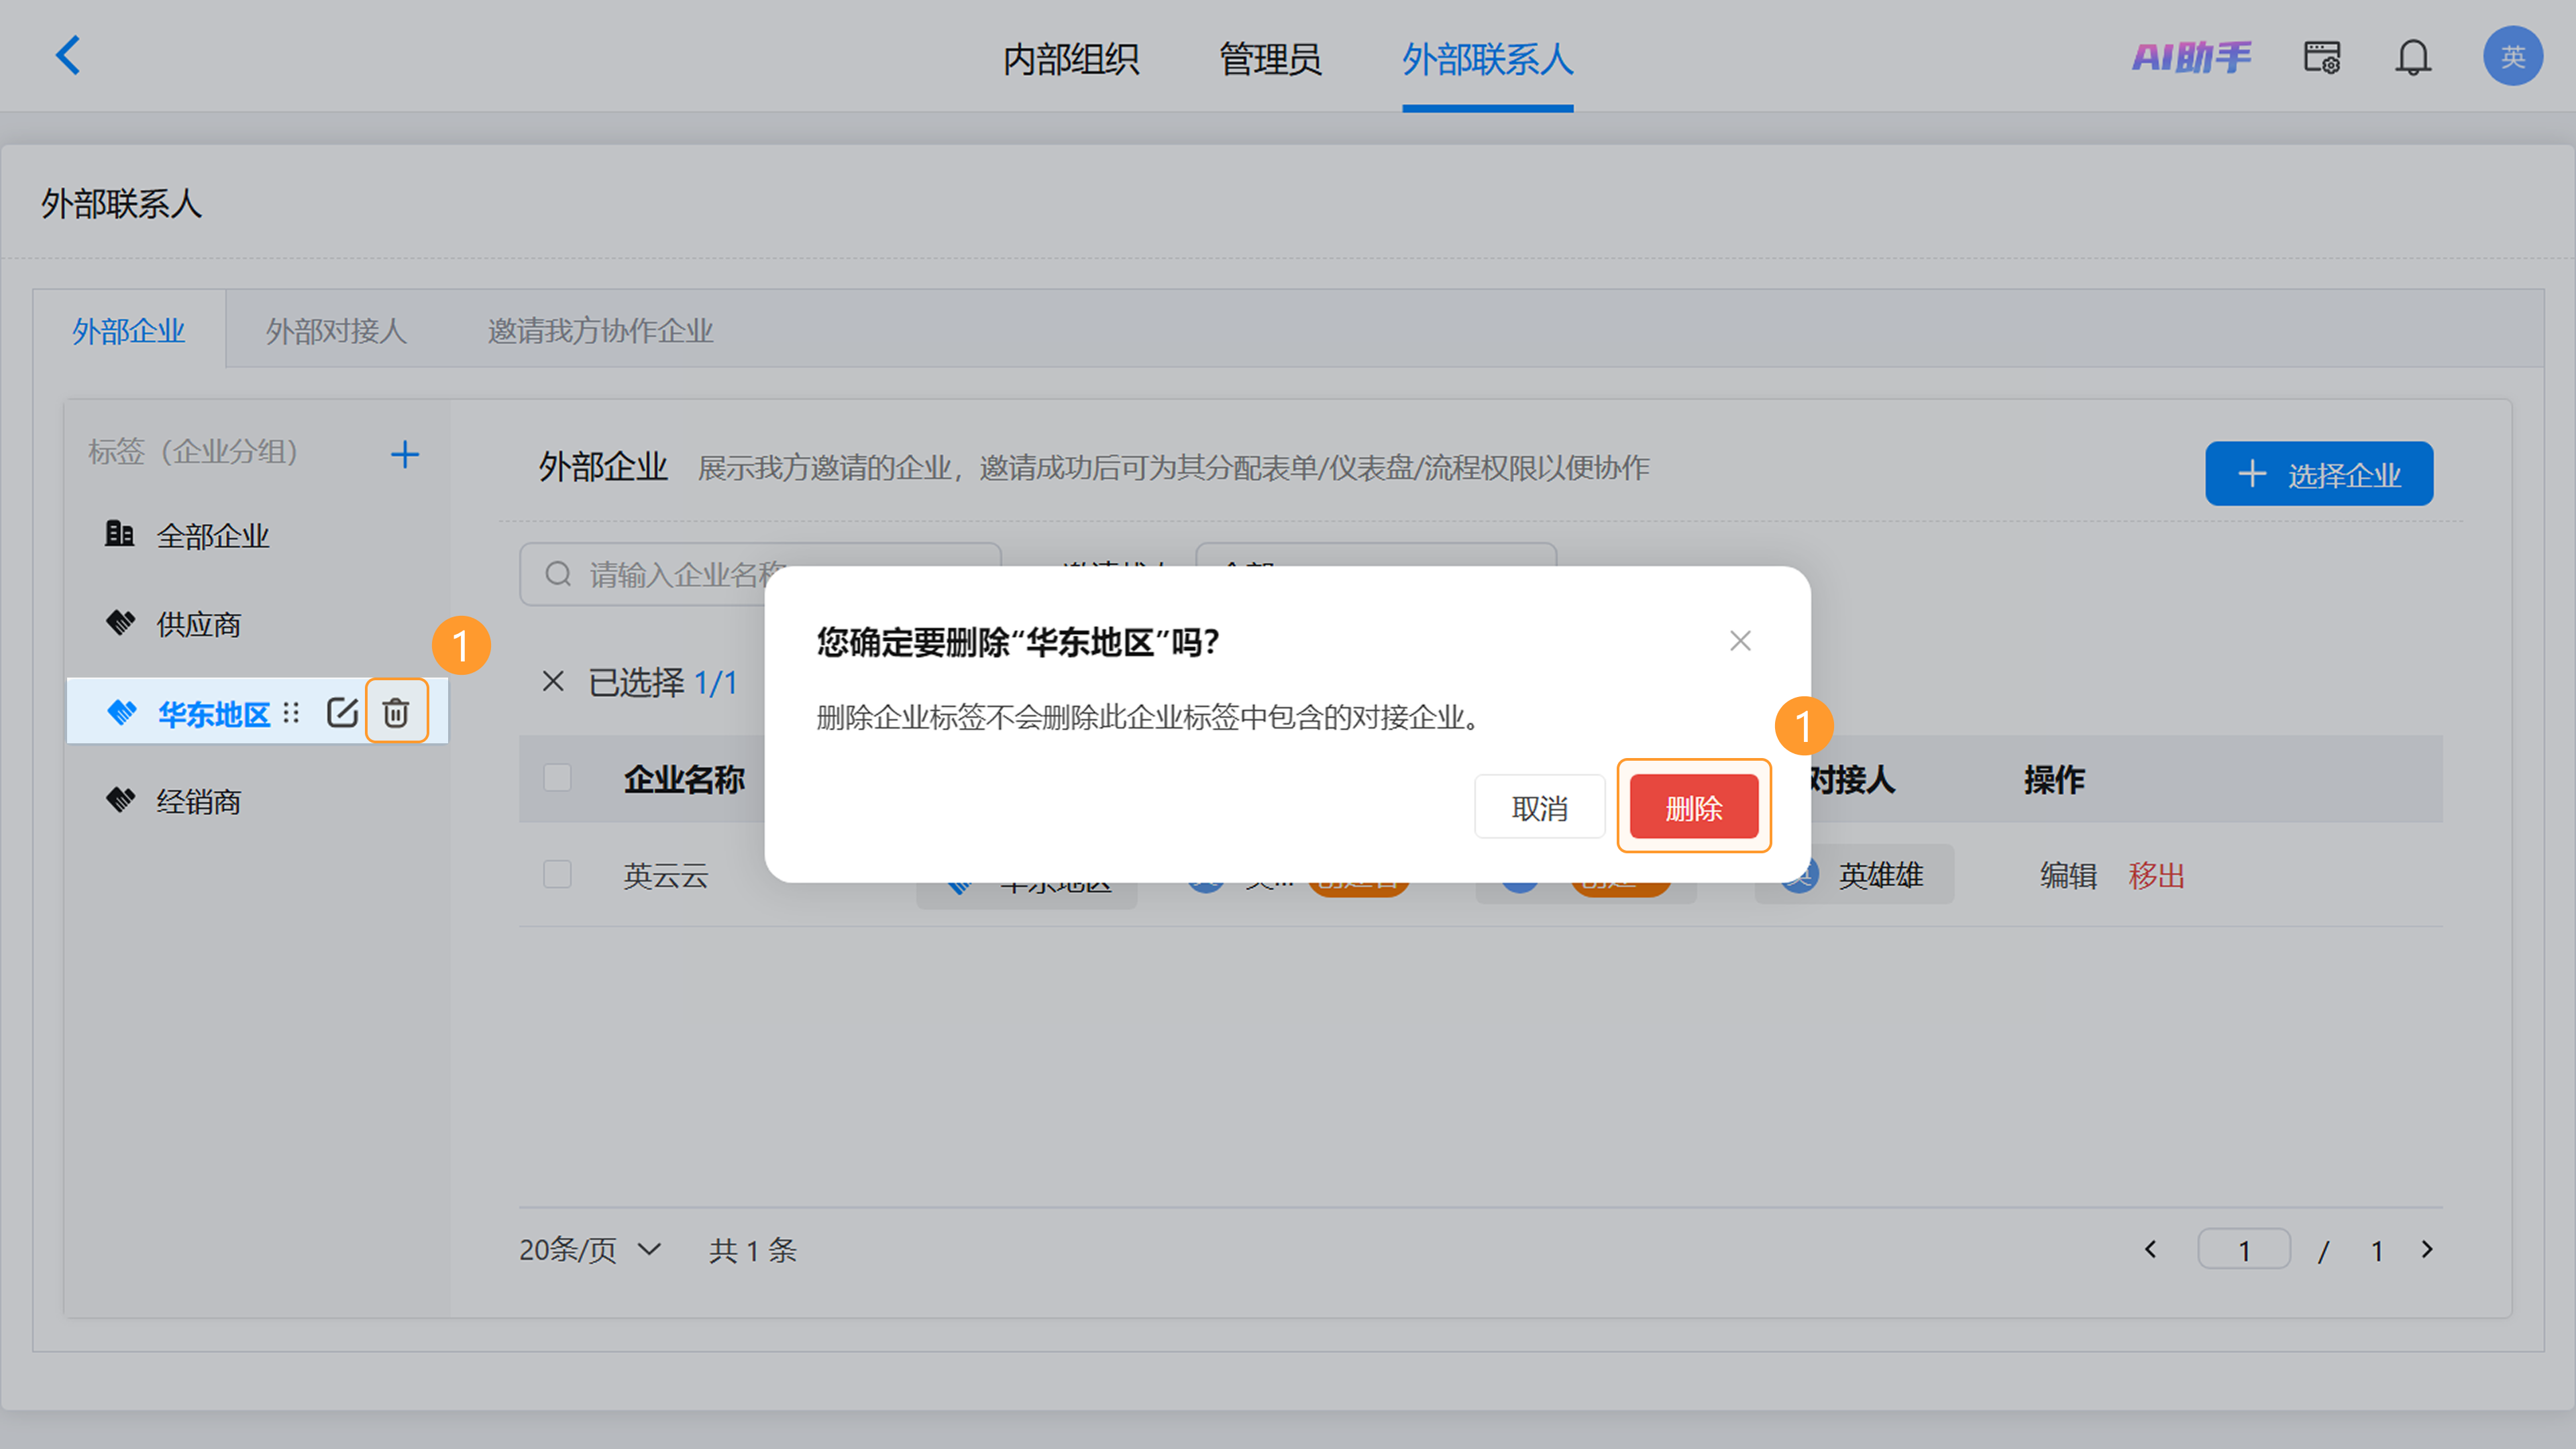Click the search magnifier icon
2576x1449 pixels.
(558, 574)
